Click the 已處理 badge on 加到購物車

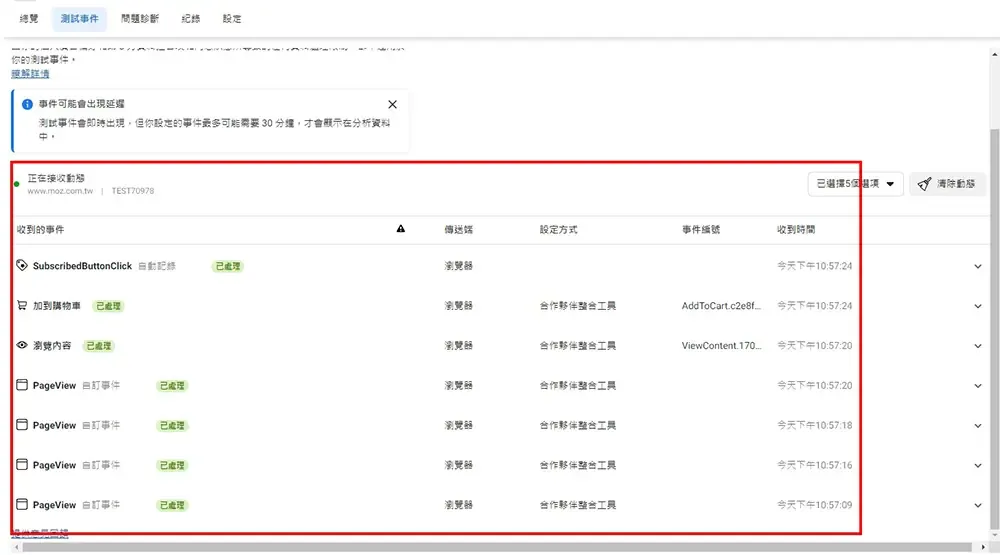click(x=108, y=306)
